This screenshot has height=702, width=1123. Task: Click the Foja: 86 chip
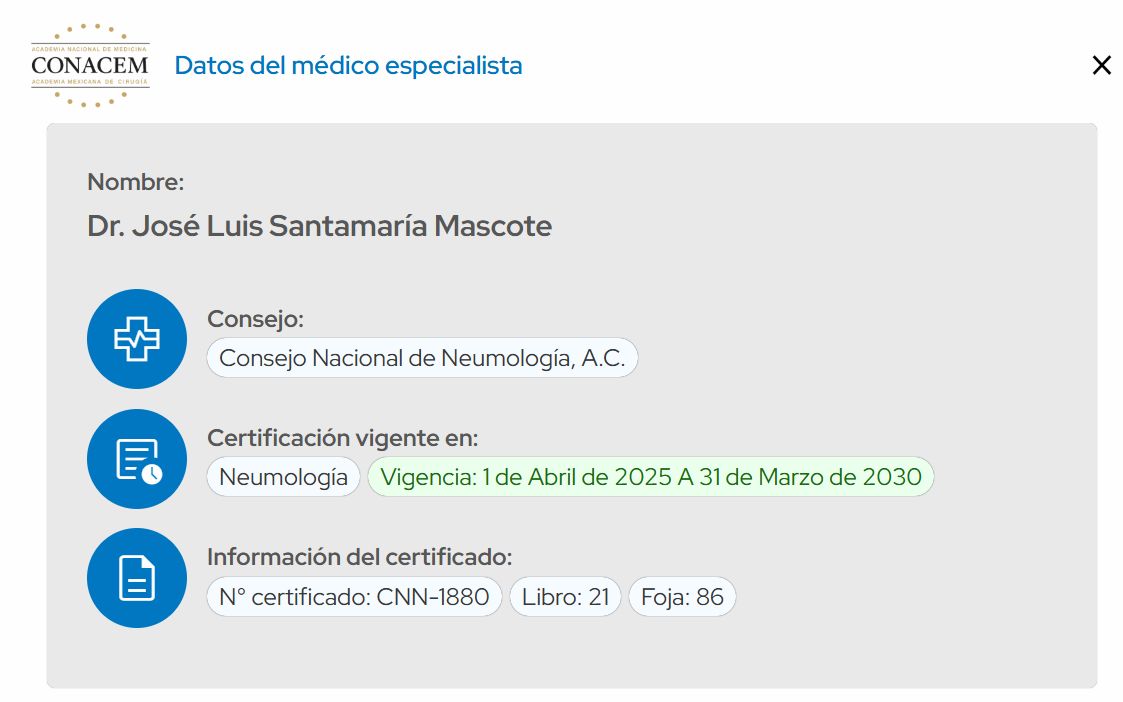pyautogui.click(x=682, y=597)
